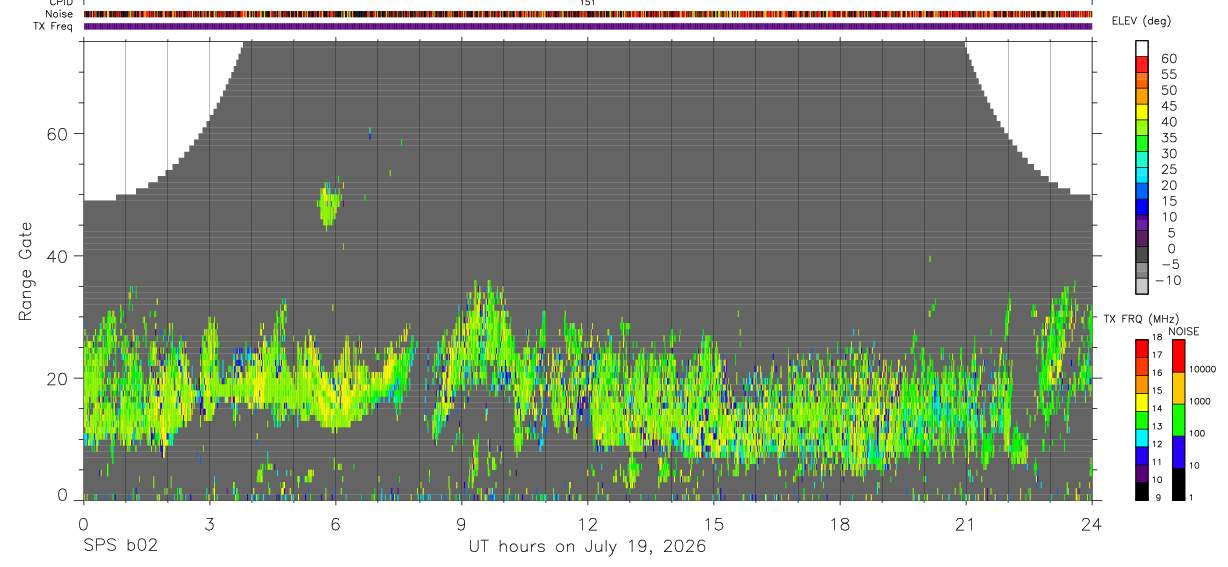Click the blue segment in NOISE legend
This screenshot has width=1228, height=567.
(x=1178, y=452)
